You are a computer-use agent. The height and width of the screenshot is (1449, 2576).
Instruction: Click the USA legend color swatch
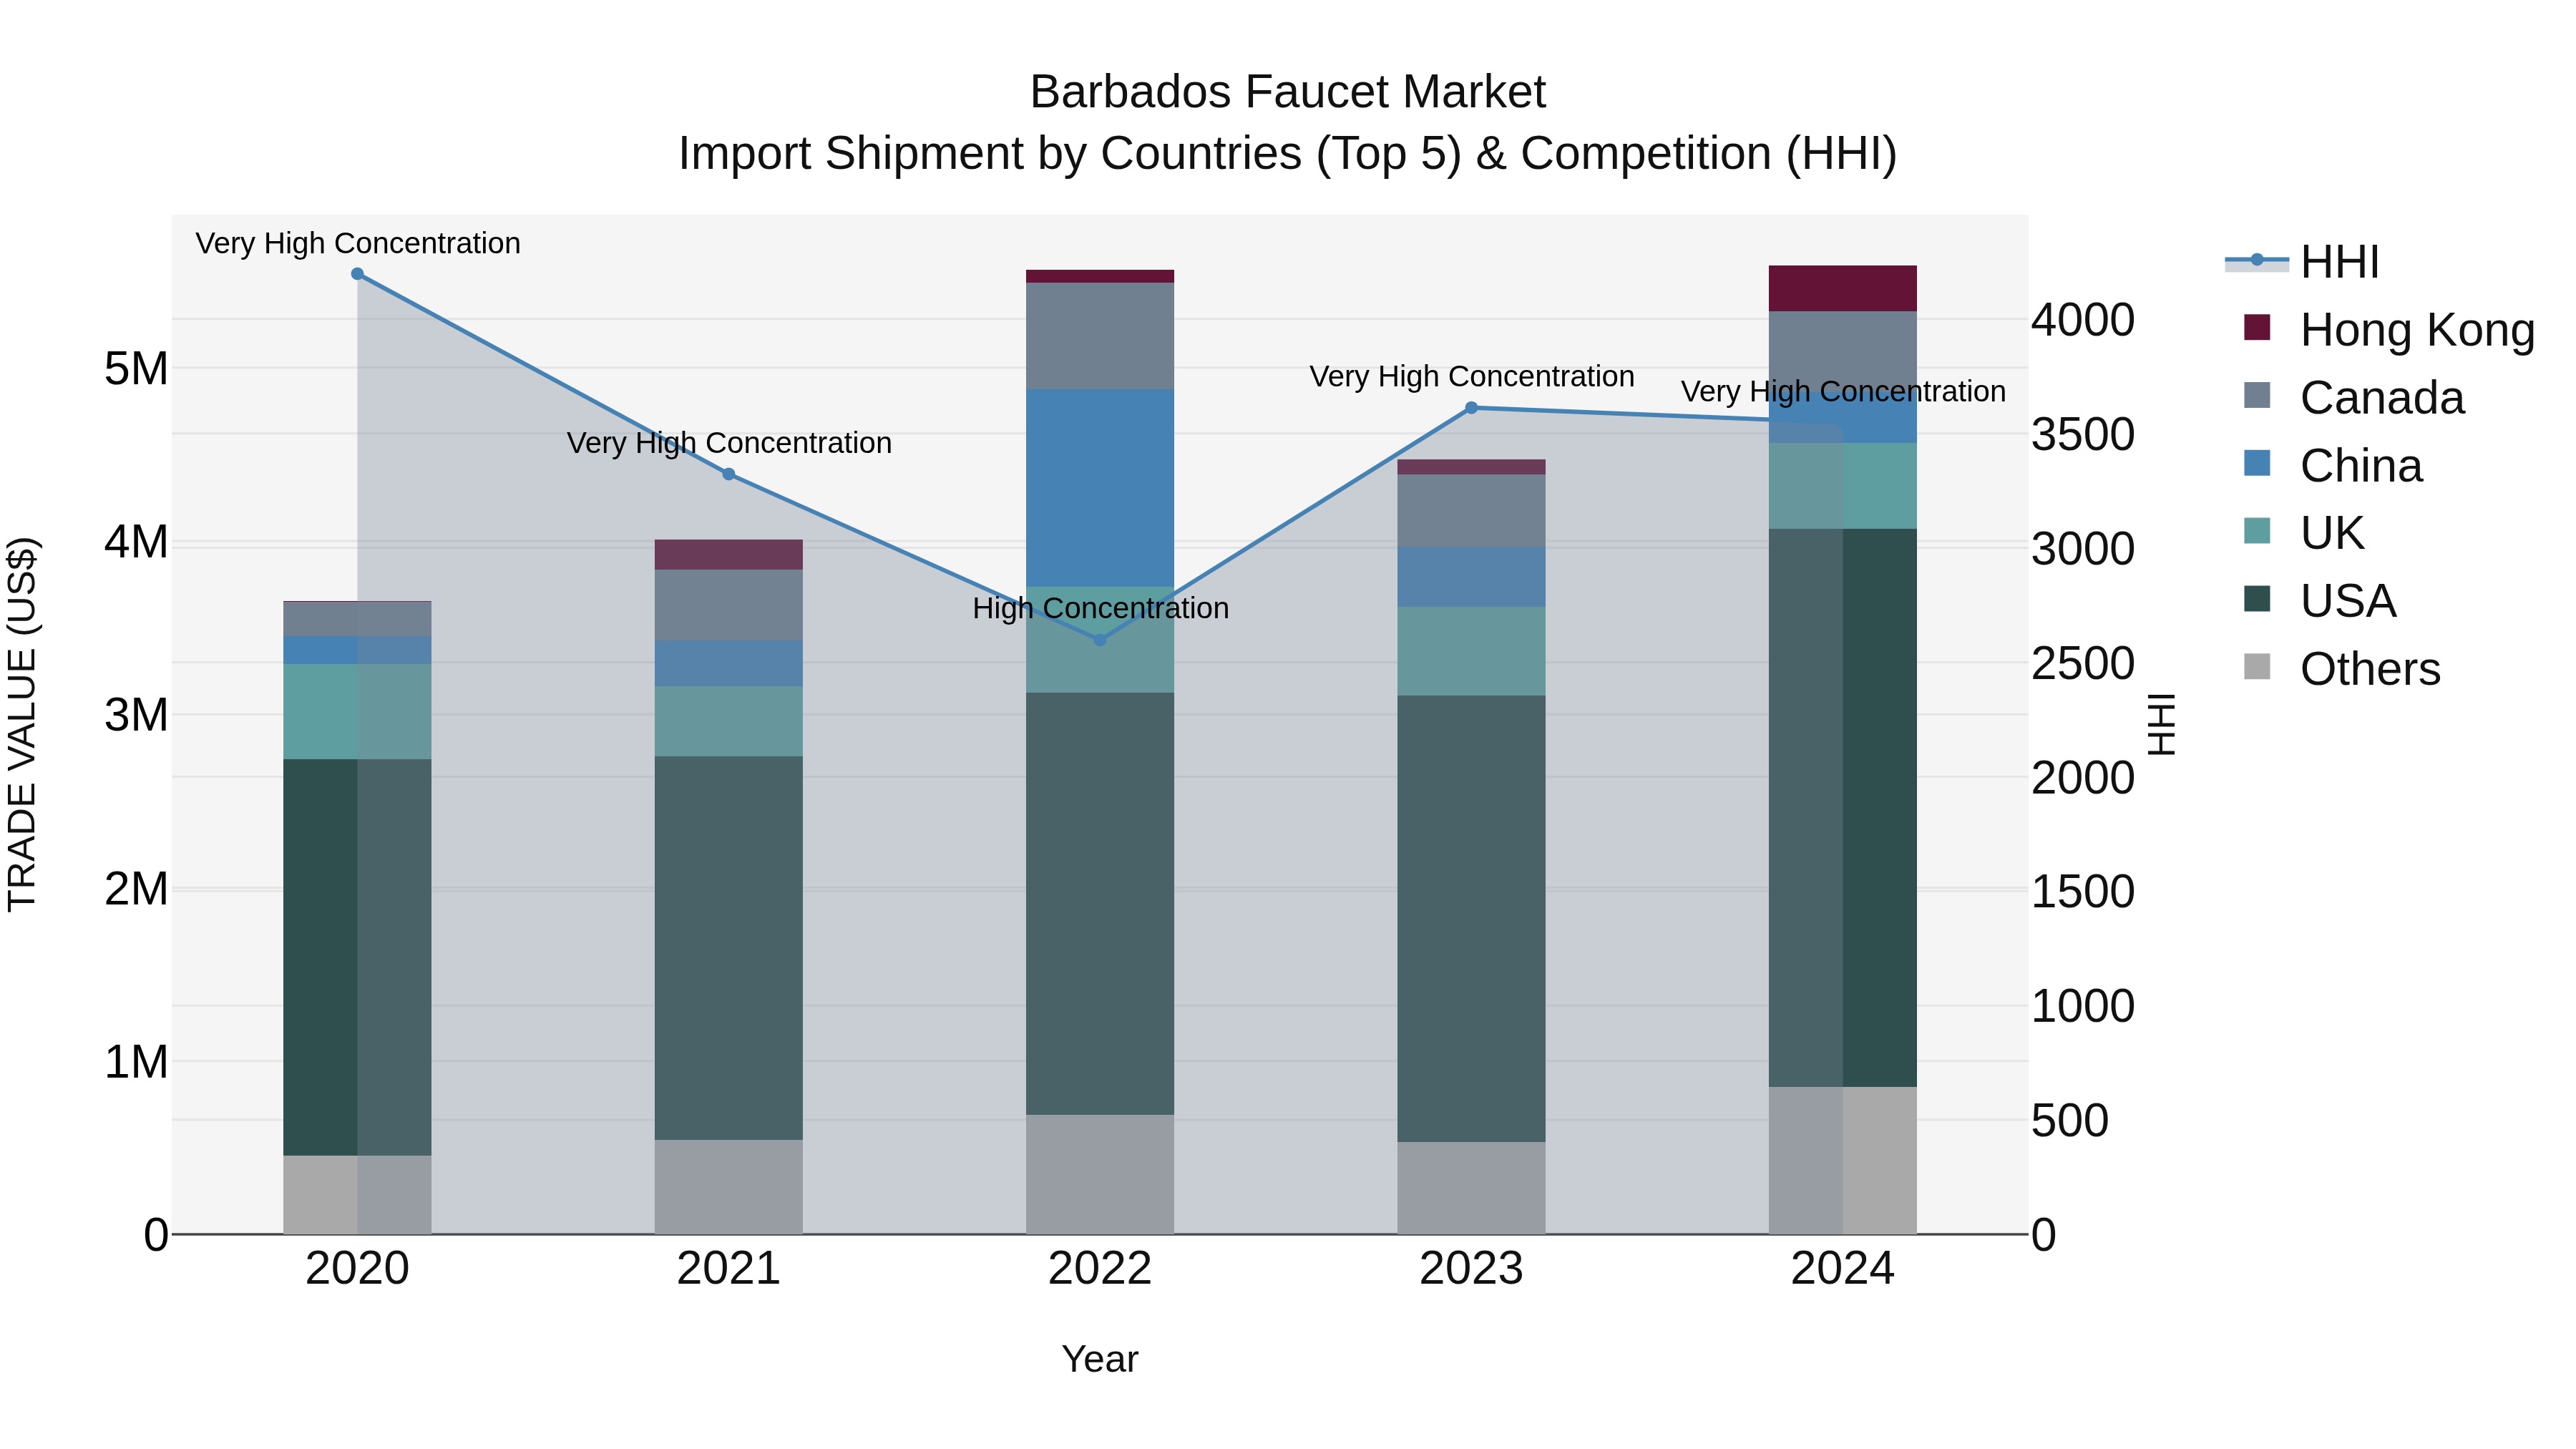(2257, 598)
